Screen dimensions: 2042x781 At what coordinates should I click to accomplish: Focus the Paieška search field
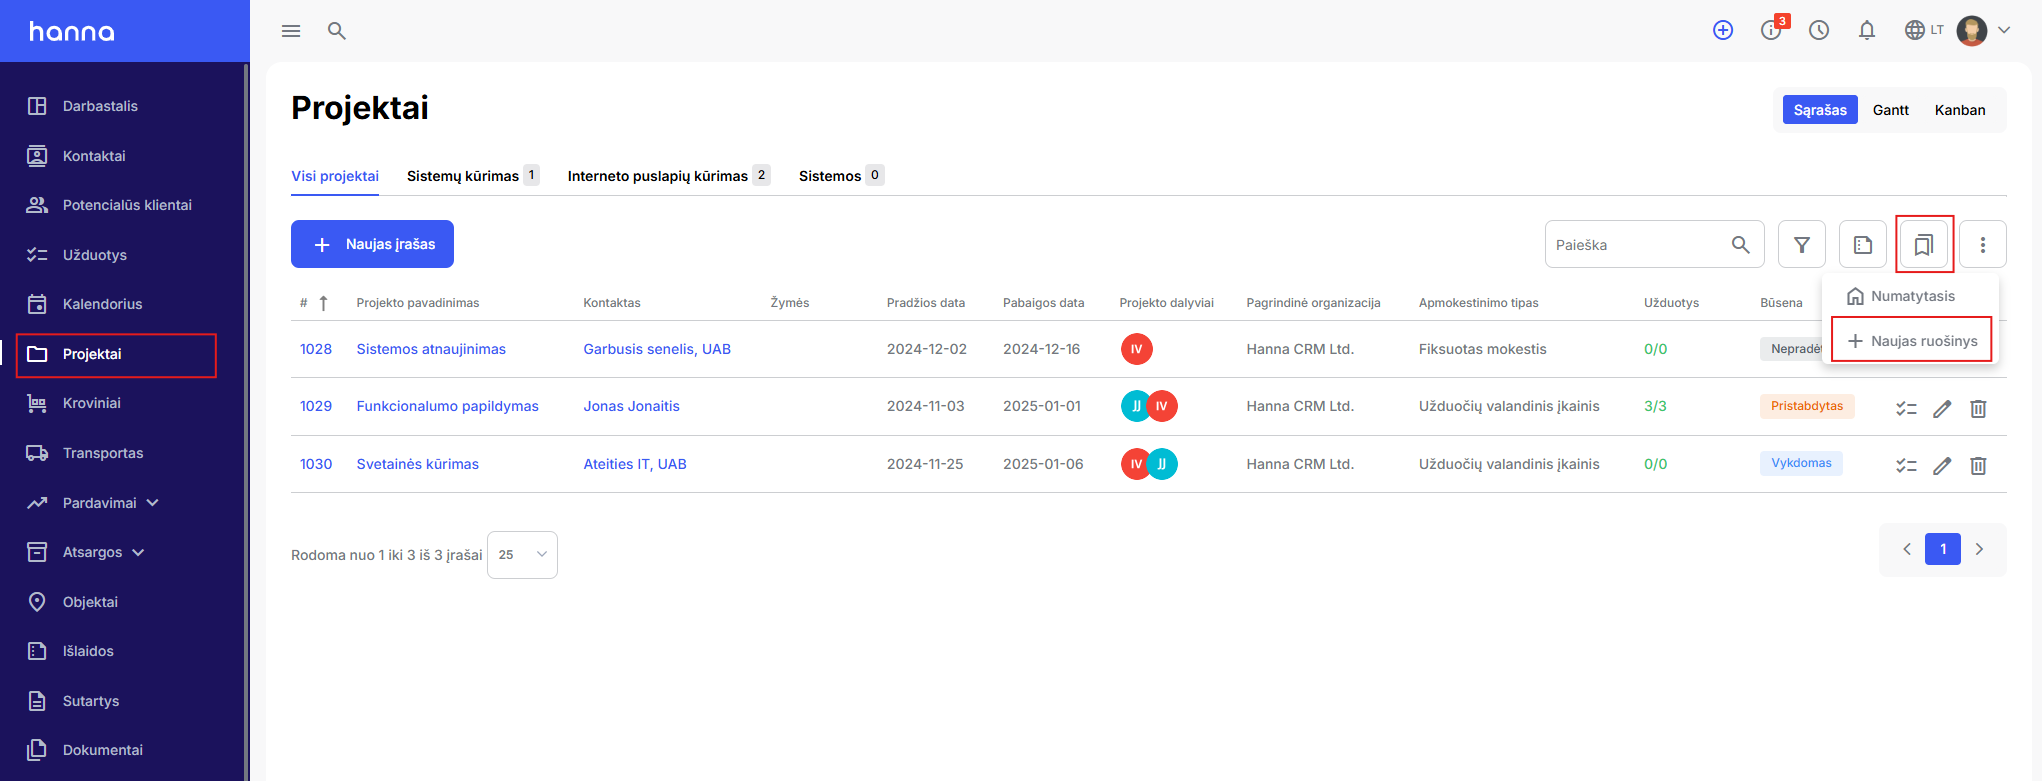(1654, 244)
